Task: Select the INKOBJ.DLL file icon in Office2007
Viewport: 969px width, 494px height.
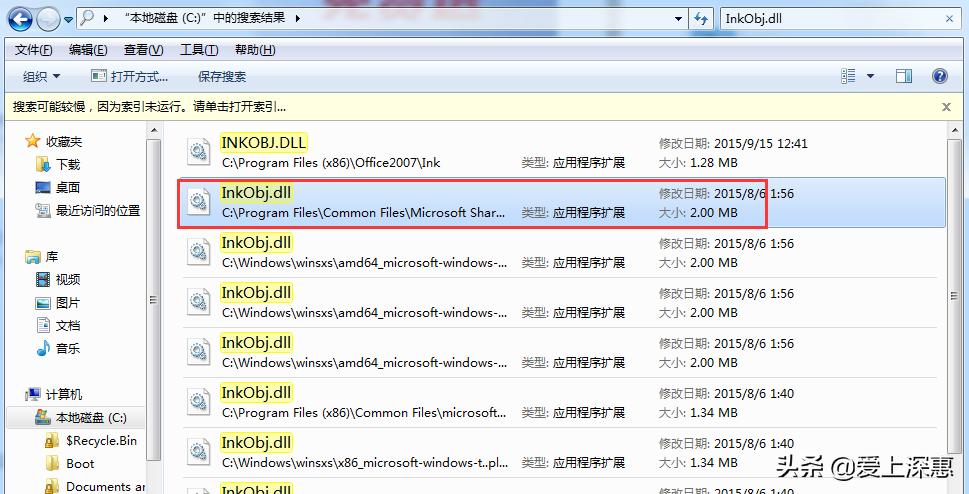Action: [199, 152]
